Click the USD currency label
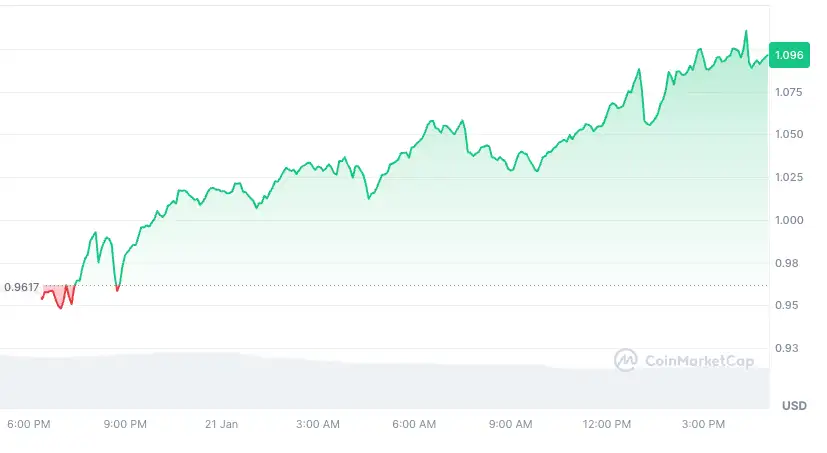This screenshot has height=453, width=827. (x=794, y=406)
